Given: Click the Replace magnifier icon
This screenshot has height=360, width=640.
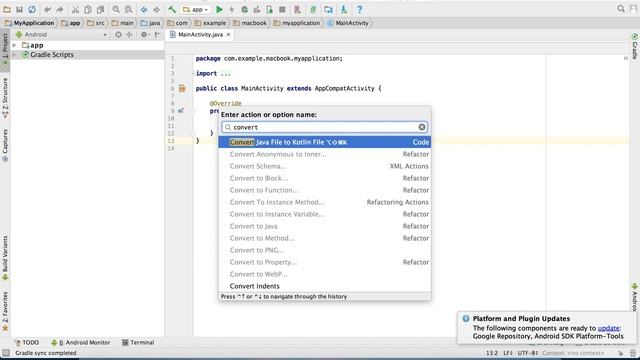Looking at the screenshot, I should (x=129, y=9).
